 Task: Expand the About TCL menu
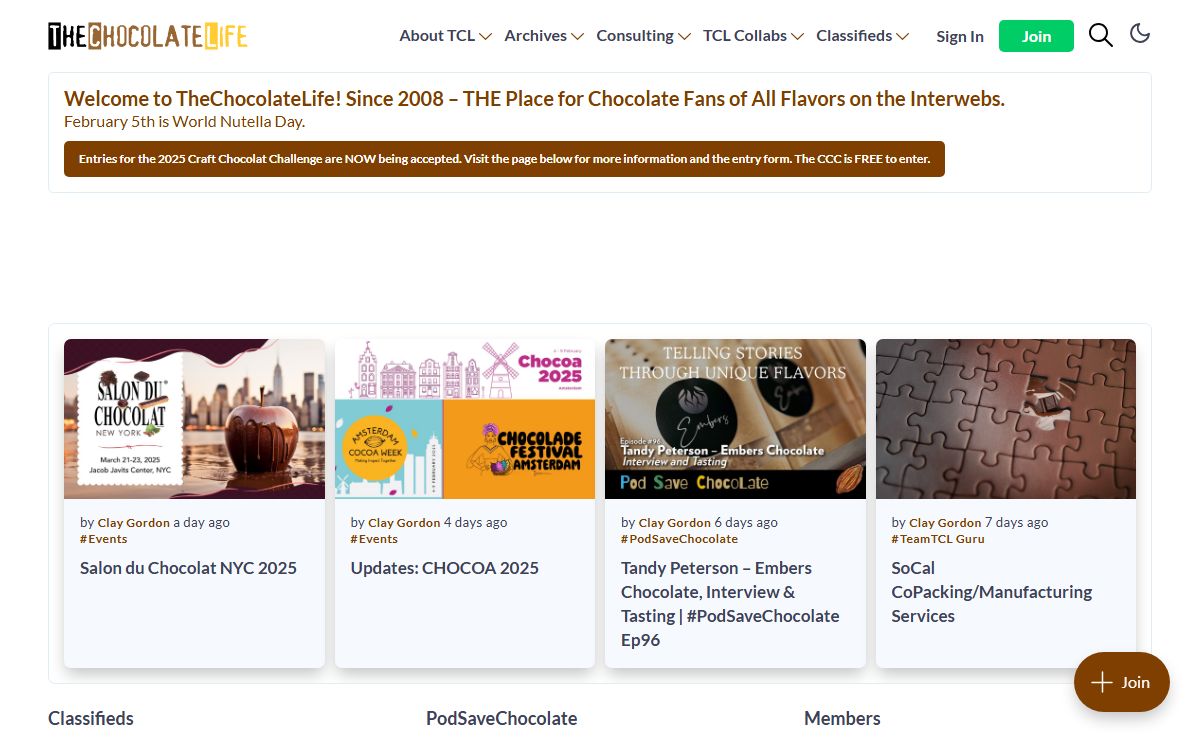(x=445, y=36)
